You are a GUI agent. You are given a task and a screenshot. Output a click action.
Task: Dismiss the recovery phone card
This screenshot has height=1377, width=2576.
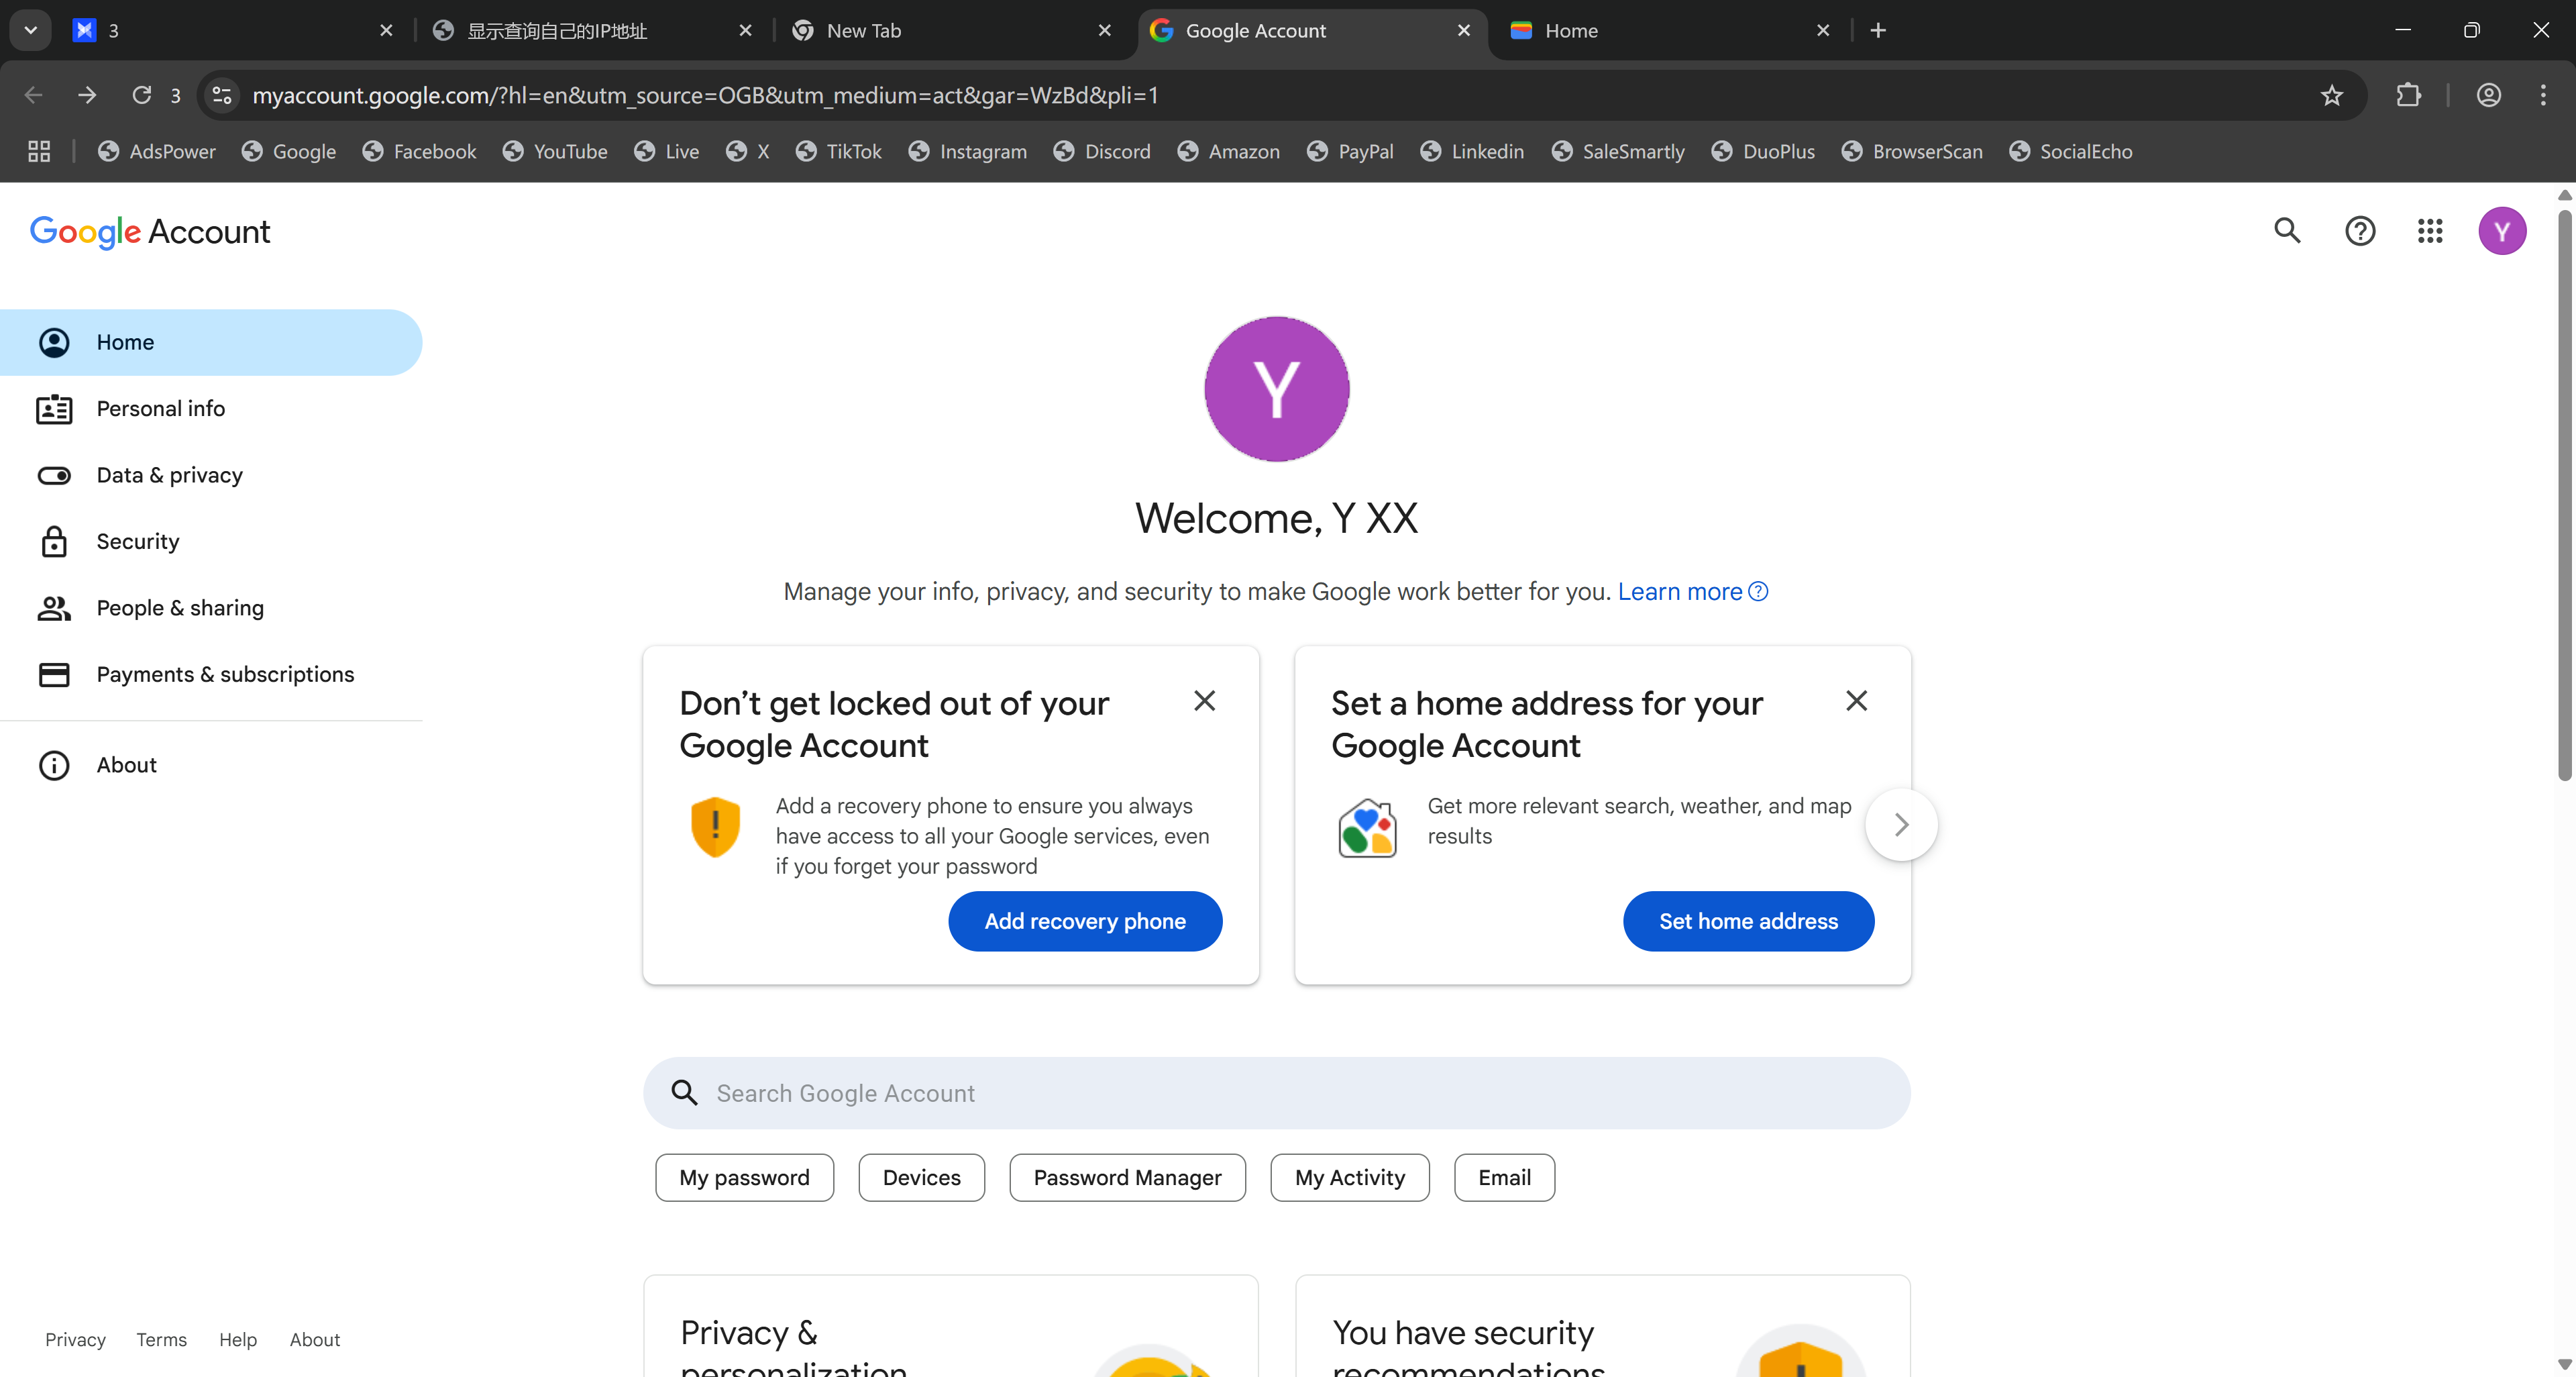(x=1204, y=701)
